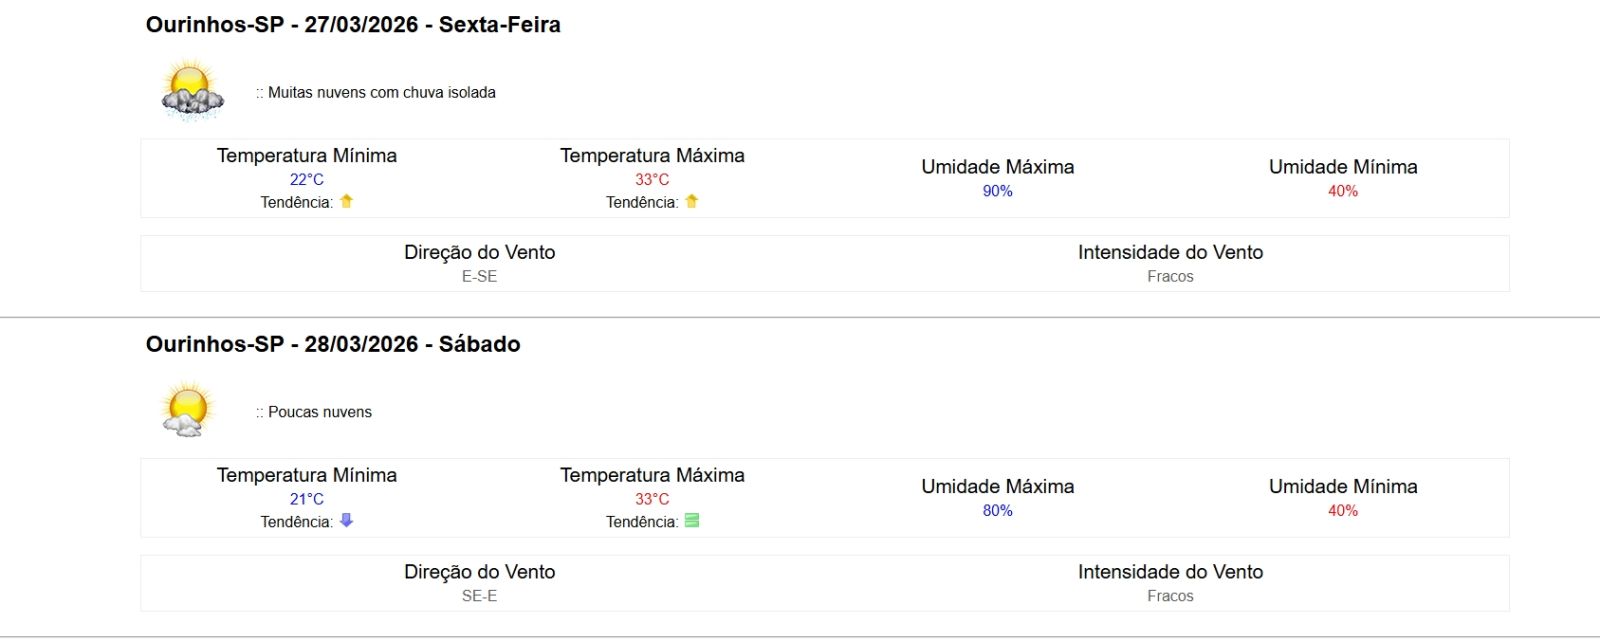Click Saturday's 80% maximum humidity value
This screenshot has height=642, width=1600.
point(997,510)
